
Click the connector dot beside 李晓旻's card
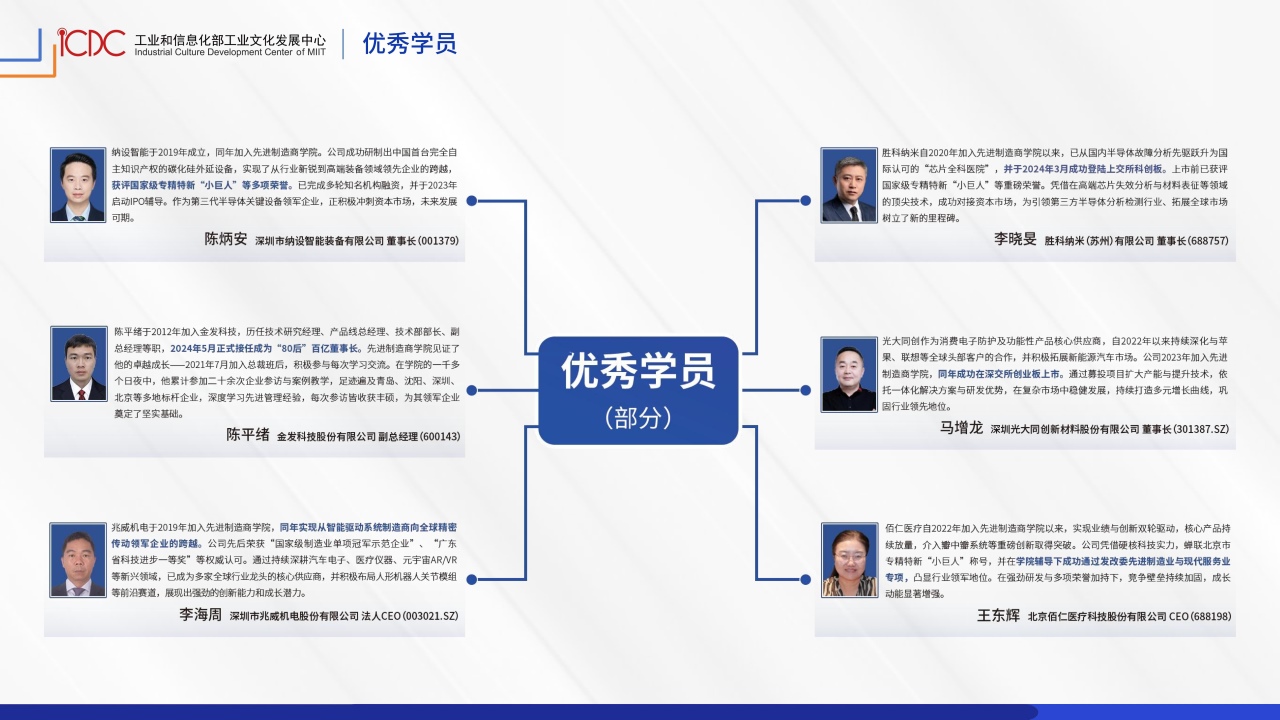(805, 201)
